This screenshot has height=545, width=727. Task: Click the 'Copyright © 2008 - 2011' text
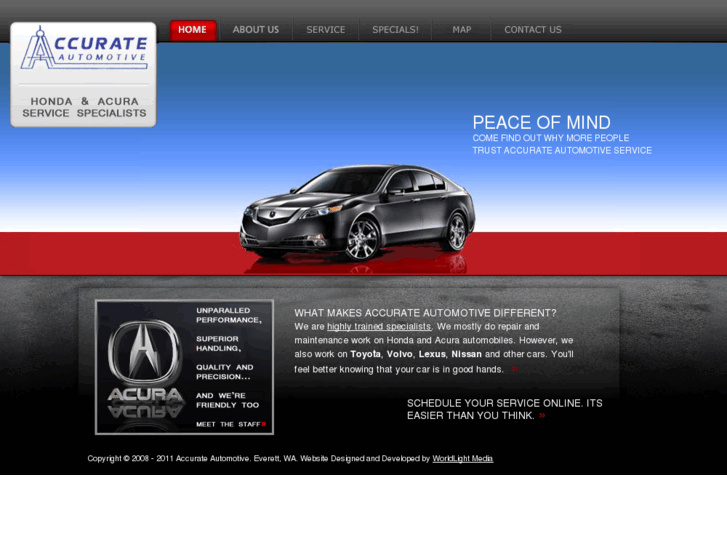click(x=130, y=459)
